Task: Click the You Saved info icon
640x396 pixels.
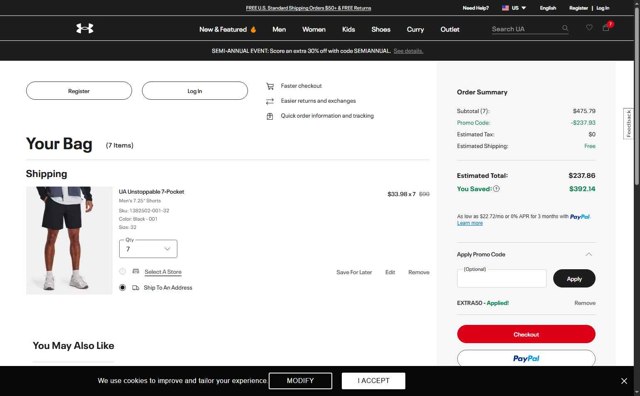Action: (x=496, y=189)
